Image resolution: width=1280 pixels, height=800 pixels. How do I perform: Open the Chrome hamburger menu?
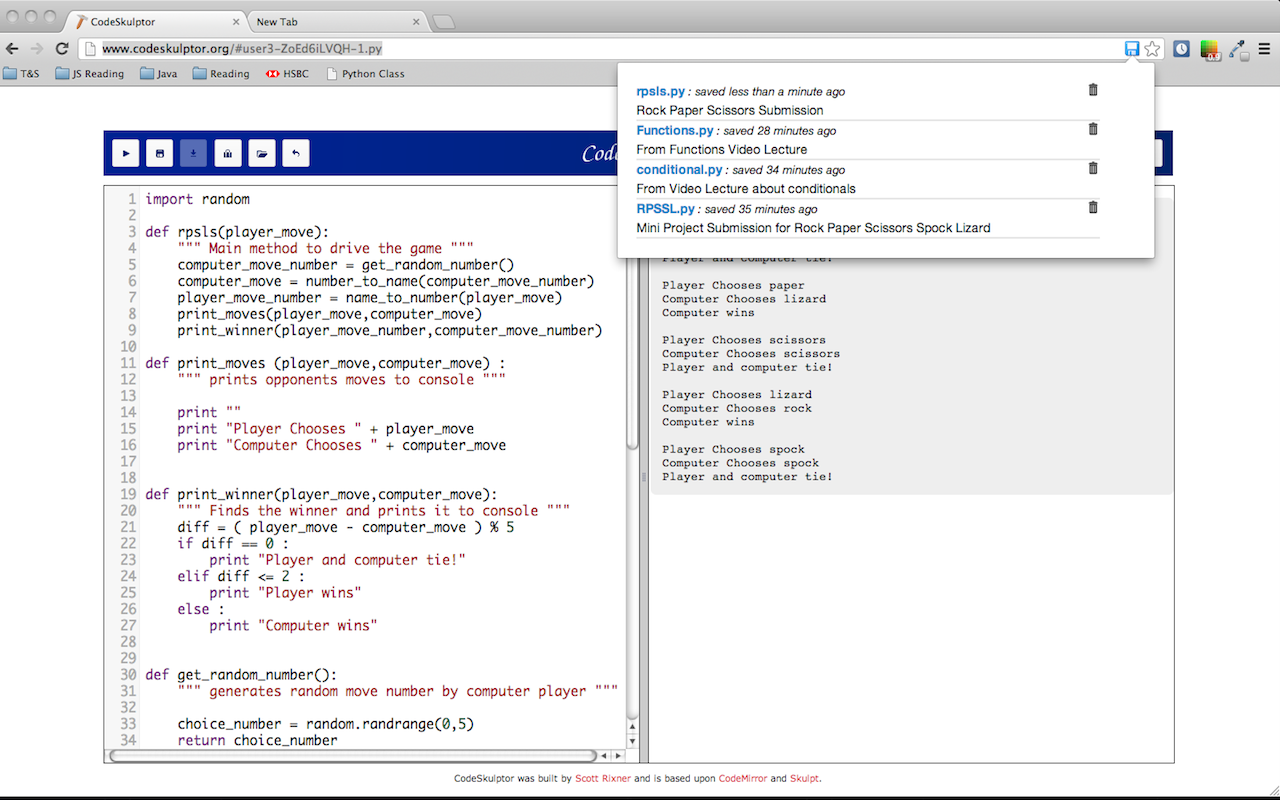click(x=1264, y=48)
